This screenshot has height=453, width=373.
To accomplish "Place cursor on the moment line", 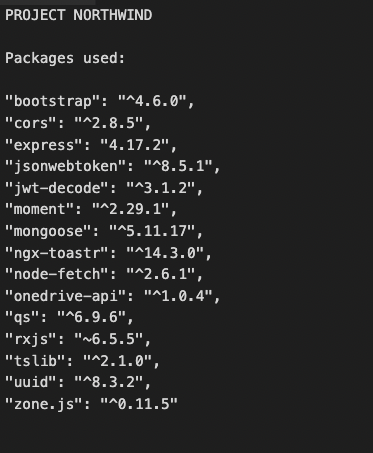I will [91, 209].
